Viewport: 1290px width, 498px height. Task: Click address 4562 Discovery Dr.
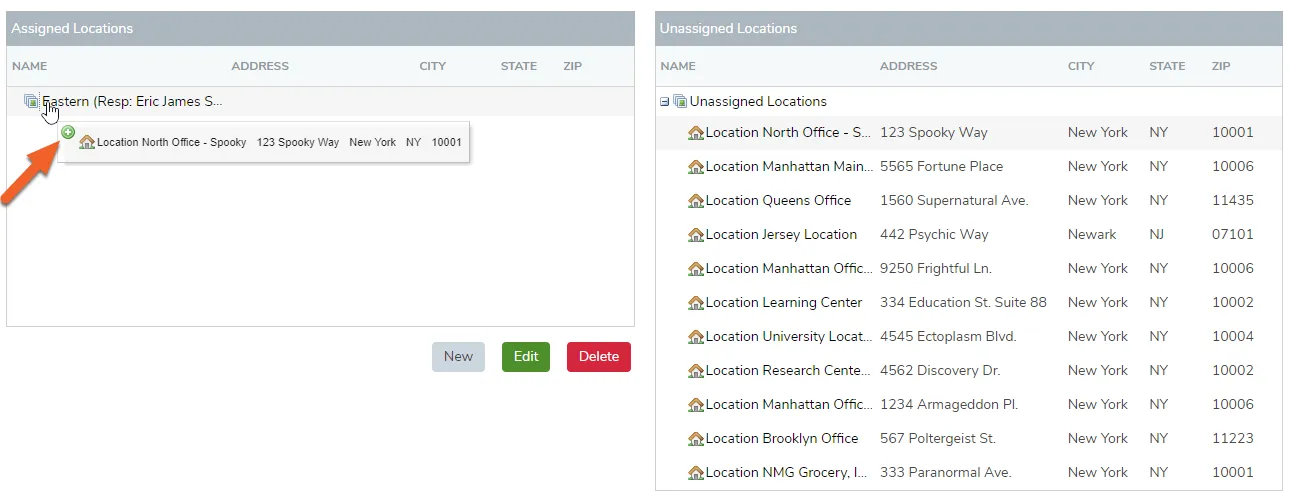[x=940, y=371]
